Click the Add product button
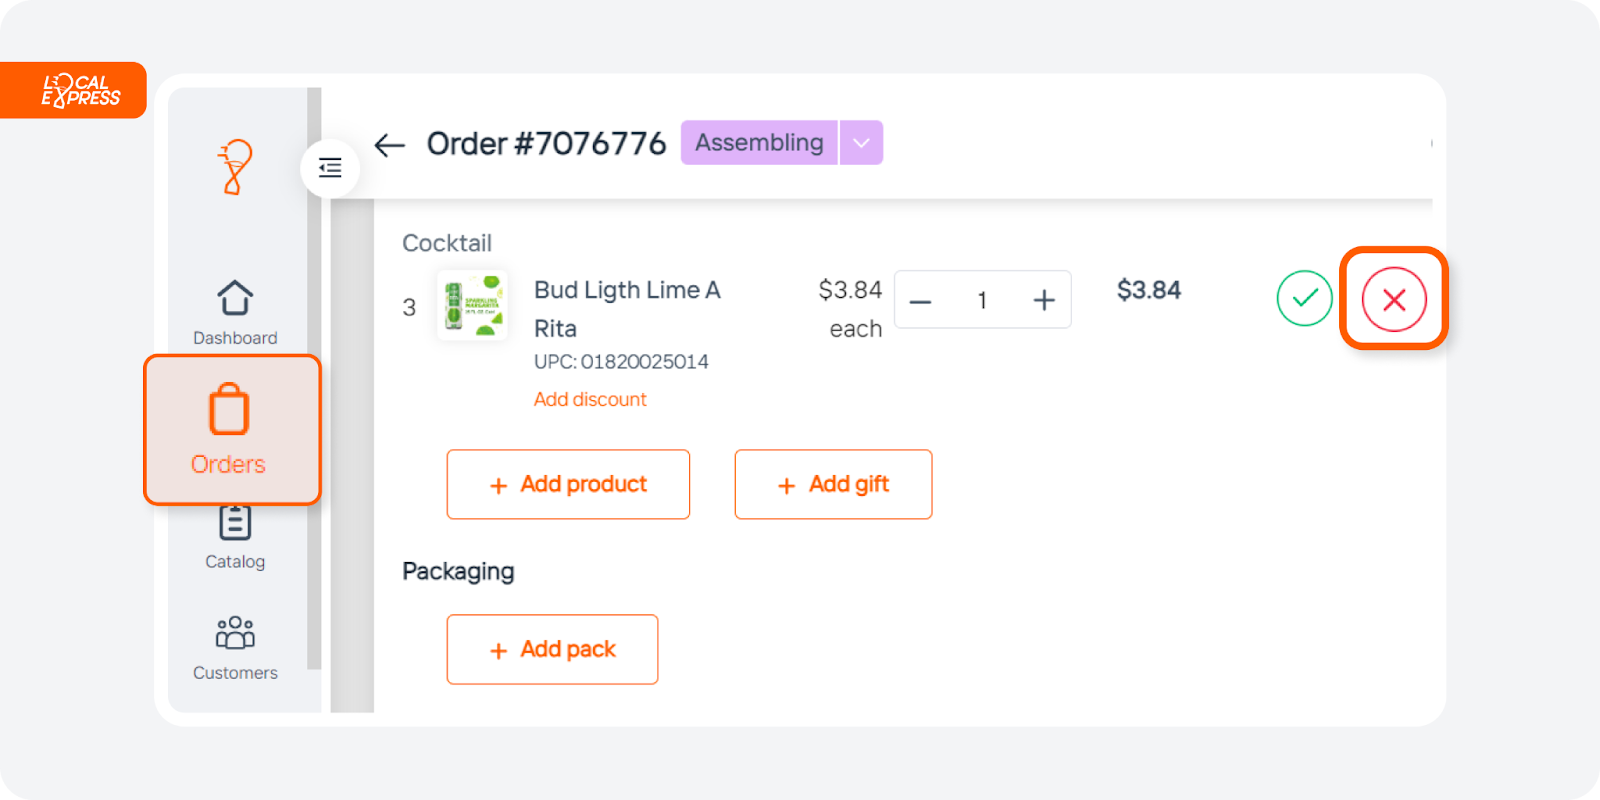Viewport: 1600px width, 800px height. tap(568, 484)
